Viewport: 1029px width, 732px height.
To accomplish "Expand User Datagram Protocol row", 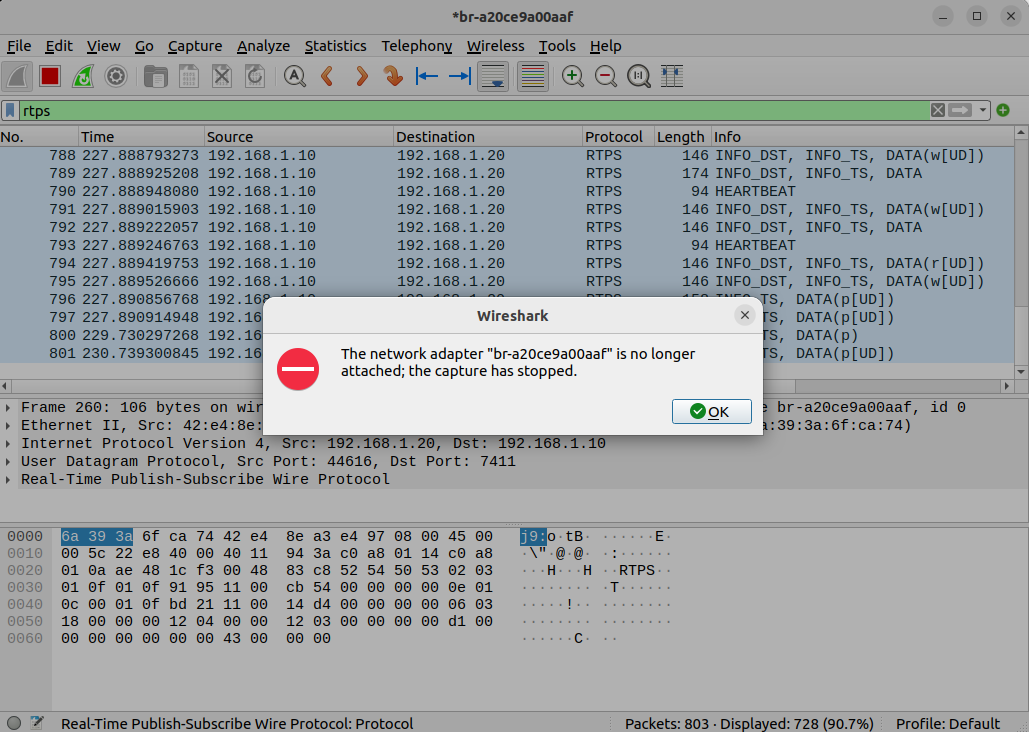I will point(8,462).
